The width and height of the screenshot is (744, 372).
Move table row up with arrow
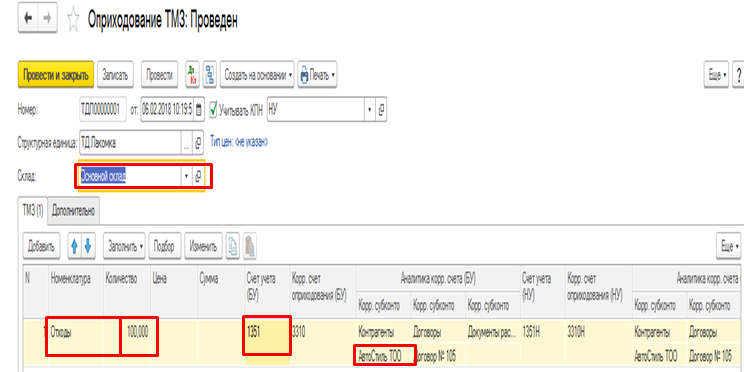(x=74, y=247)
